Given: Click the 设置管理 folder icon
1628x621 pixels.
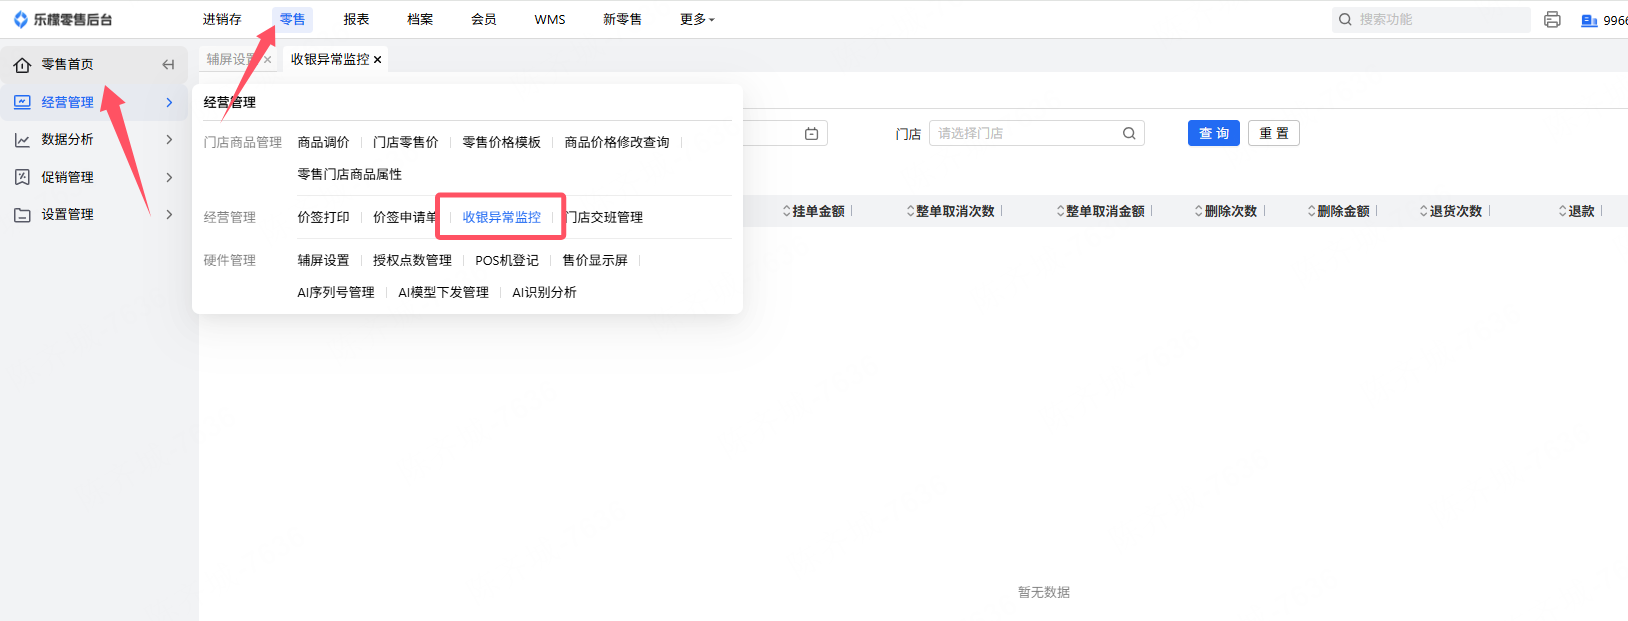Looking at the screenshot, I should [22, 215].
